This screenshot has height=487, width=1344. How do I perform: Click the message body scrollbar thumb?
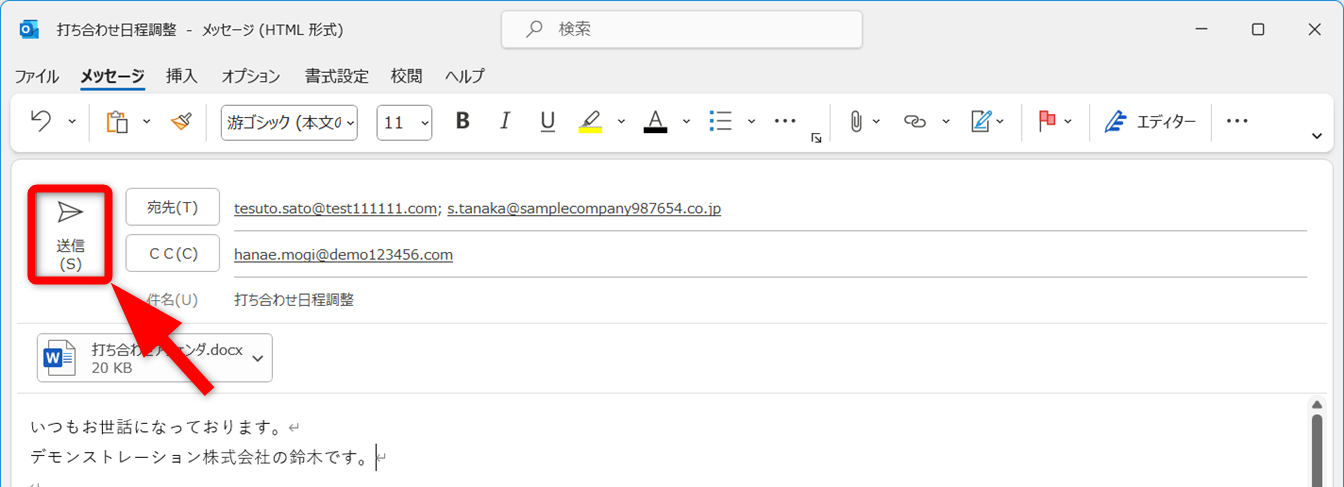tap(1318, 452)
